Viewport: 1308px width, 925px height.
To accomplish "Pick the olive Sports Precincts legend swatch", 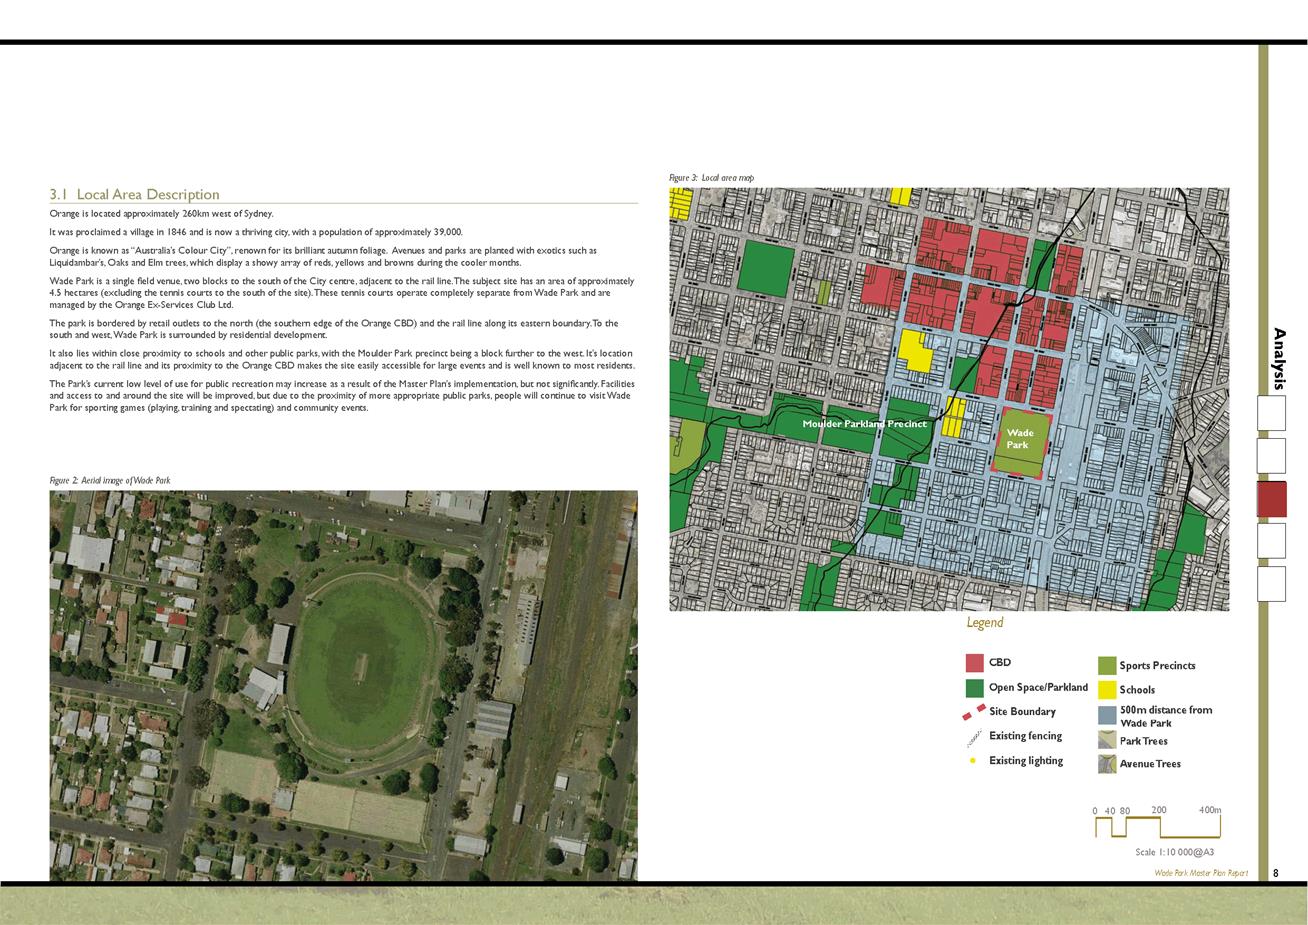I will pyautogui.click(x=1106, y=666).
